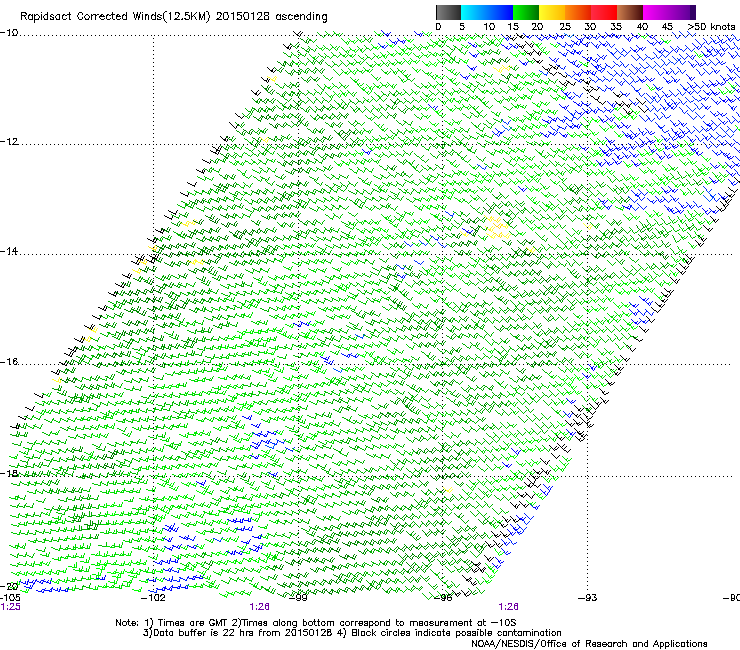Click the '20150128 ascending' text in title
The width and height of the screenshot is (740, 650).
(271, 17)
